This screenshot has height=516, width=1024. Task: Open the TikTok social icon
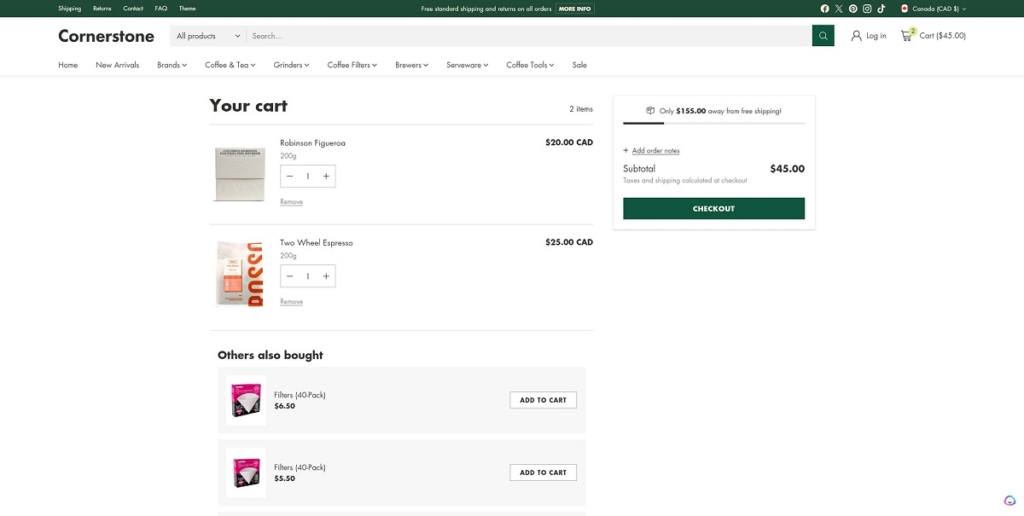(x=881, y=8)
